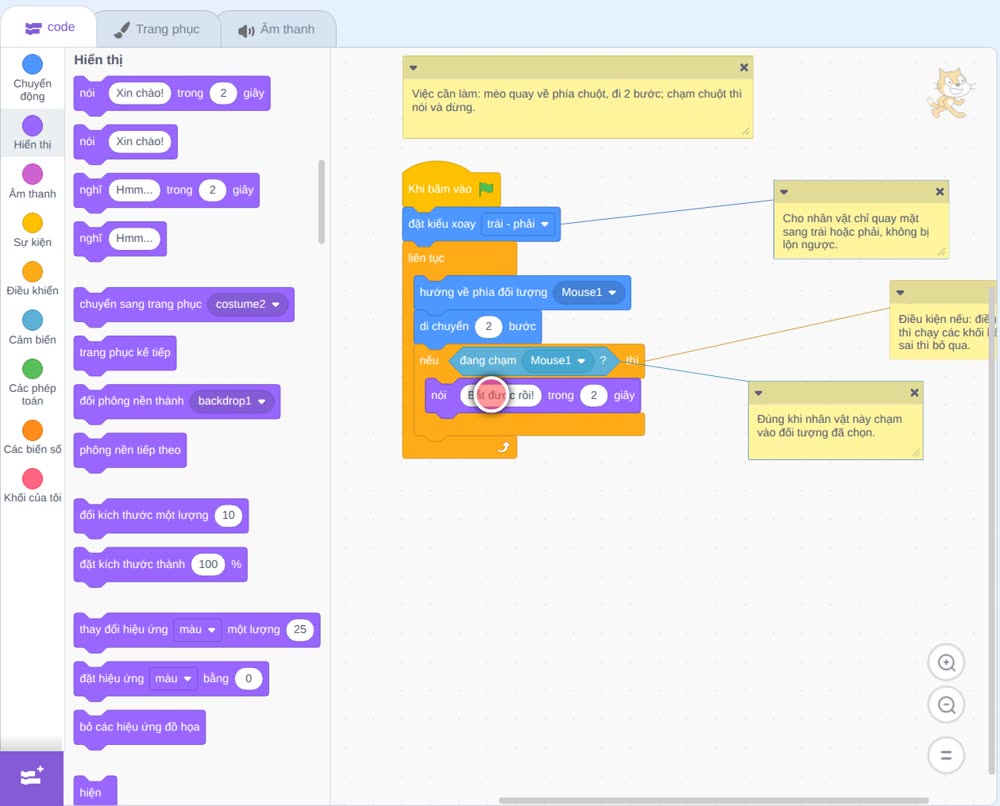Viewport: 1000px width, 806px height.
Task: Click the palette đặt kích thước thành 100 field
Action: [x=208, y=564]
